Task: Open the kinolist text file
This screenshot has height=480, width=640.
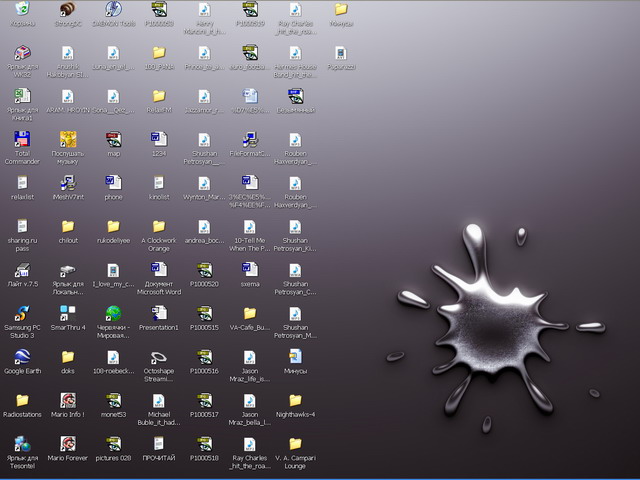Action: tap(158, 183)
